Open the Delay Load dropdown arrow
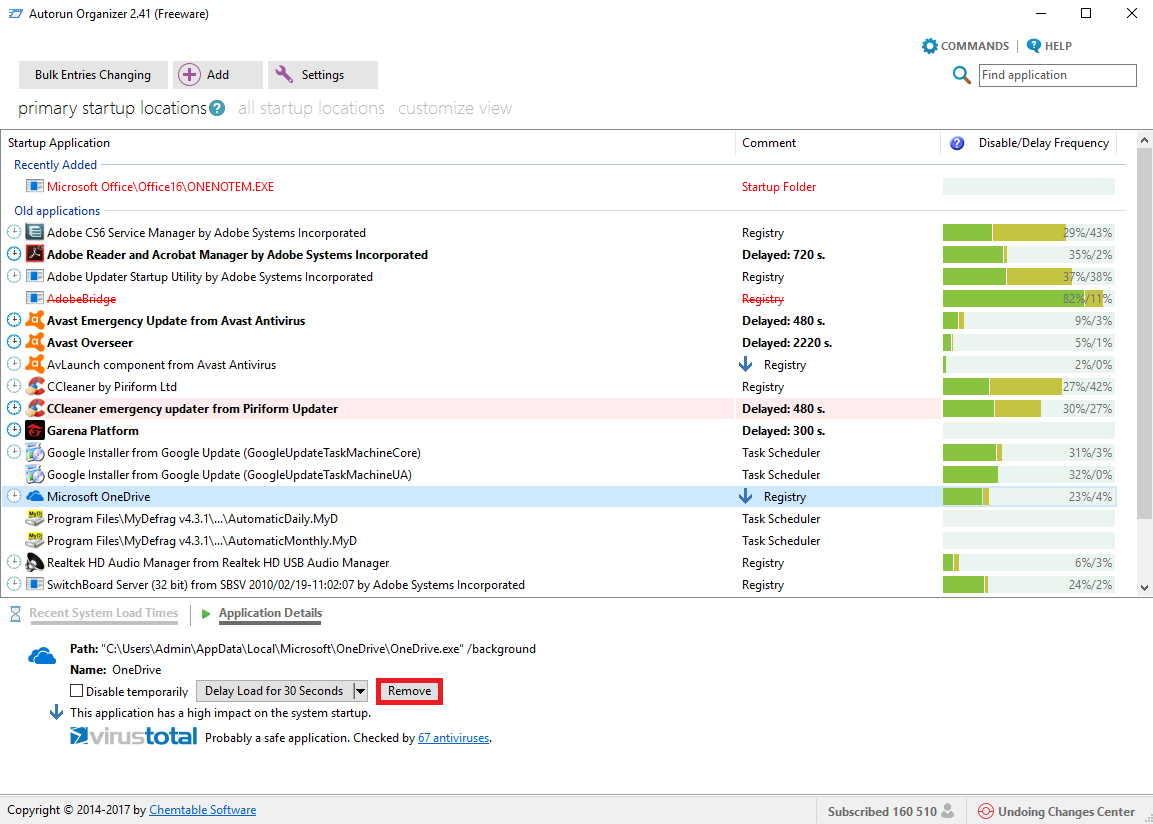This screenshot has width=1153, height=824. point(360,691)
